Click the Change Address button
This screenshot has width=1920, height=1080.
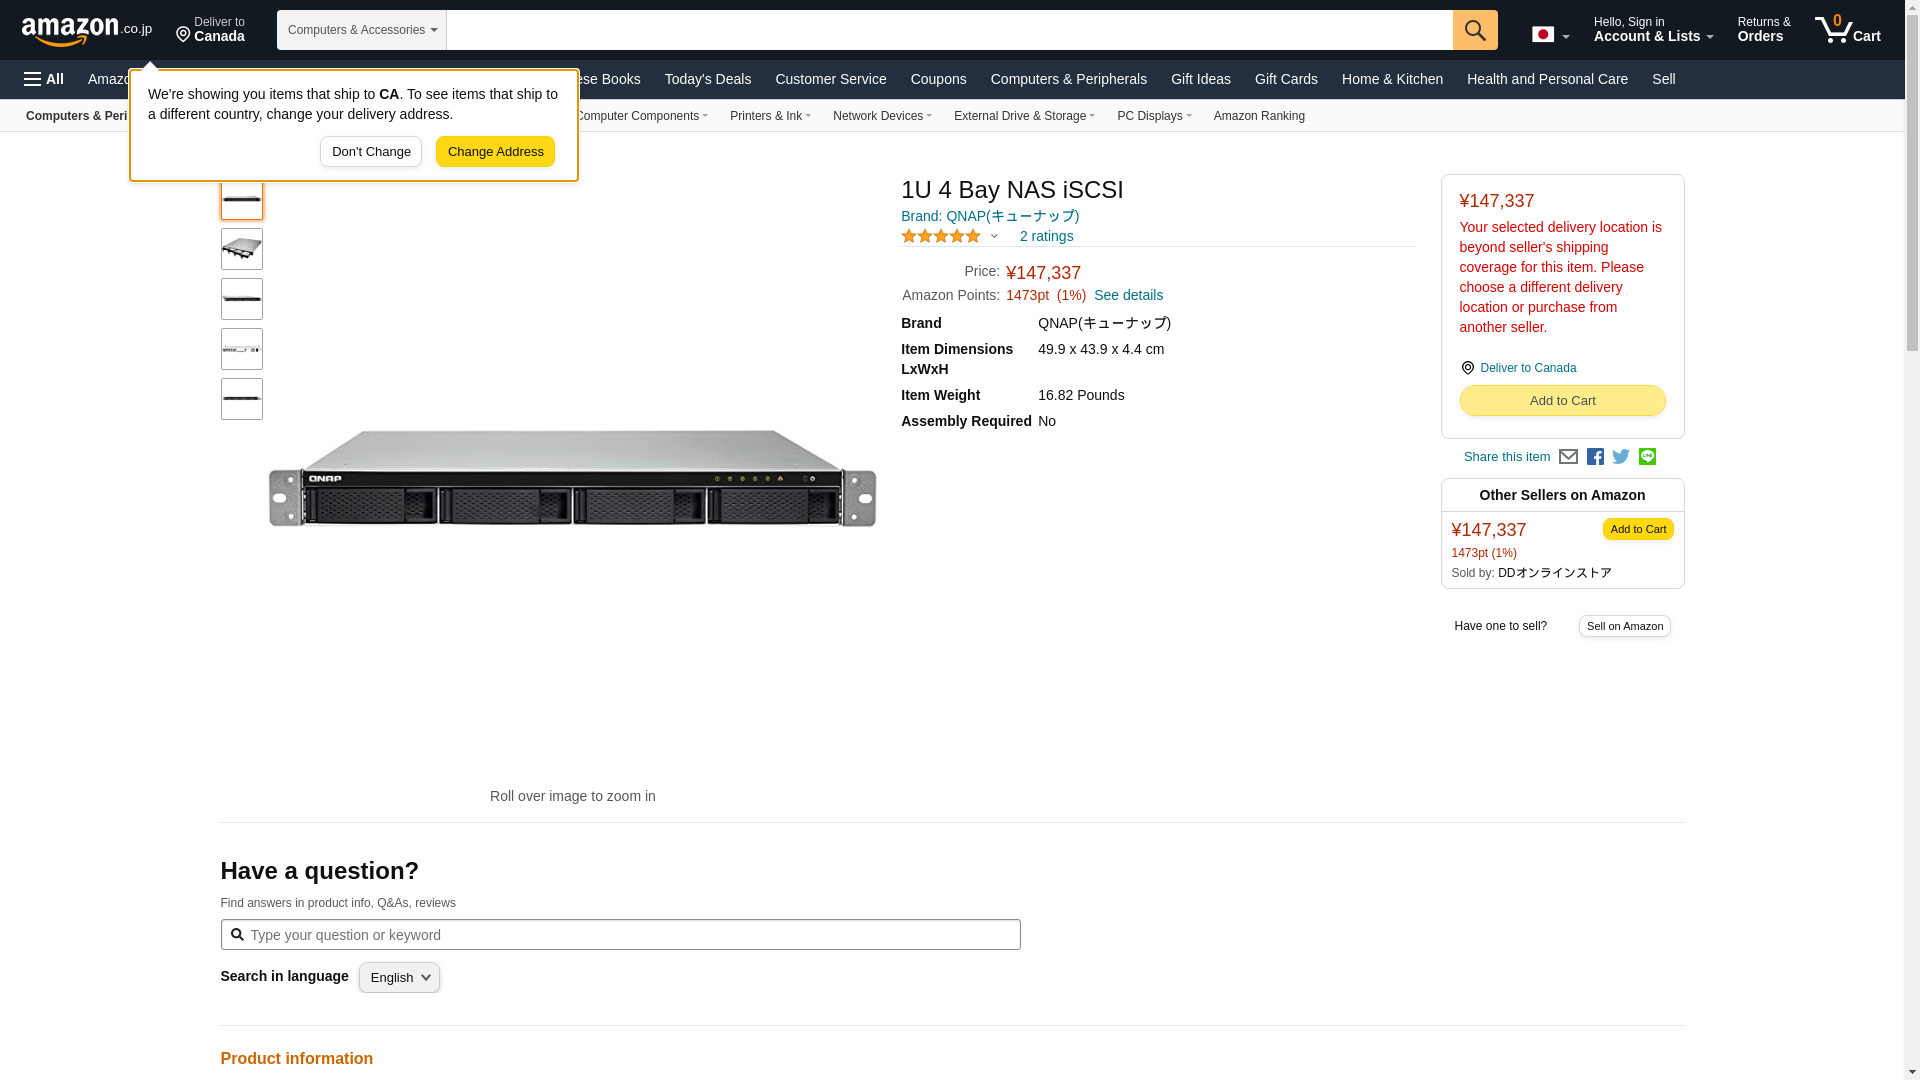495,152
